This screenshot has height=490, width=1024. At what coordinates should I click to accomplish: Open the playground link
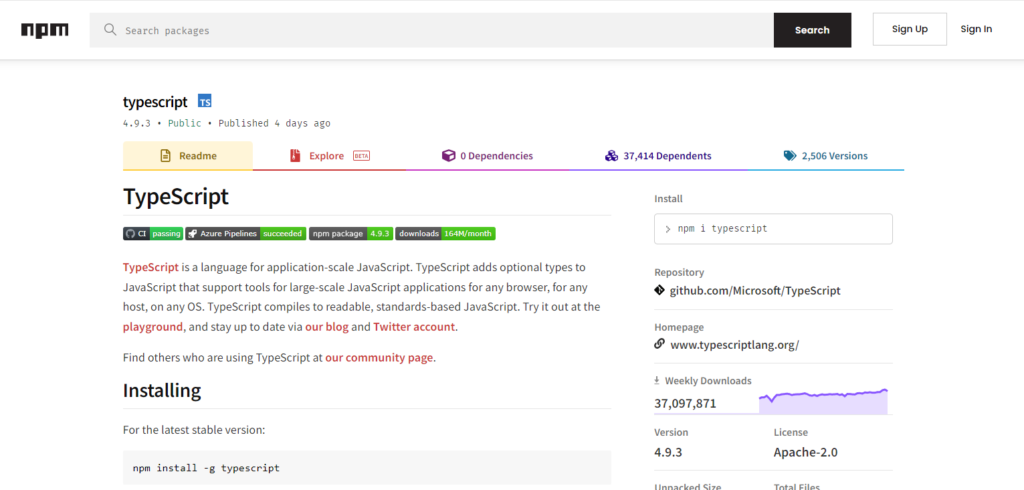tap(153, 327)
